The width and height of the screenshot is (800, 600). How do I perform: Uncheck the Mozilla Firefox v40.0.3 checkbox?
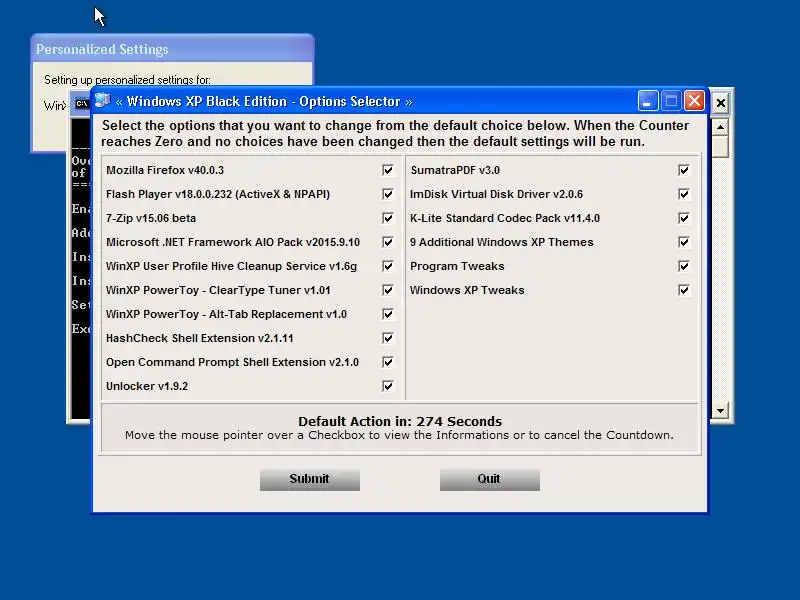pos(388,170)
